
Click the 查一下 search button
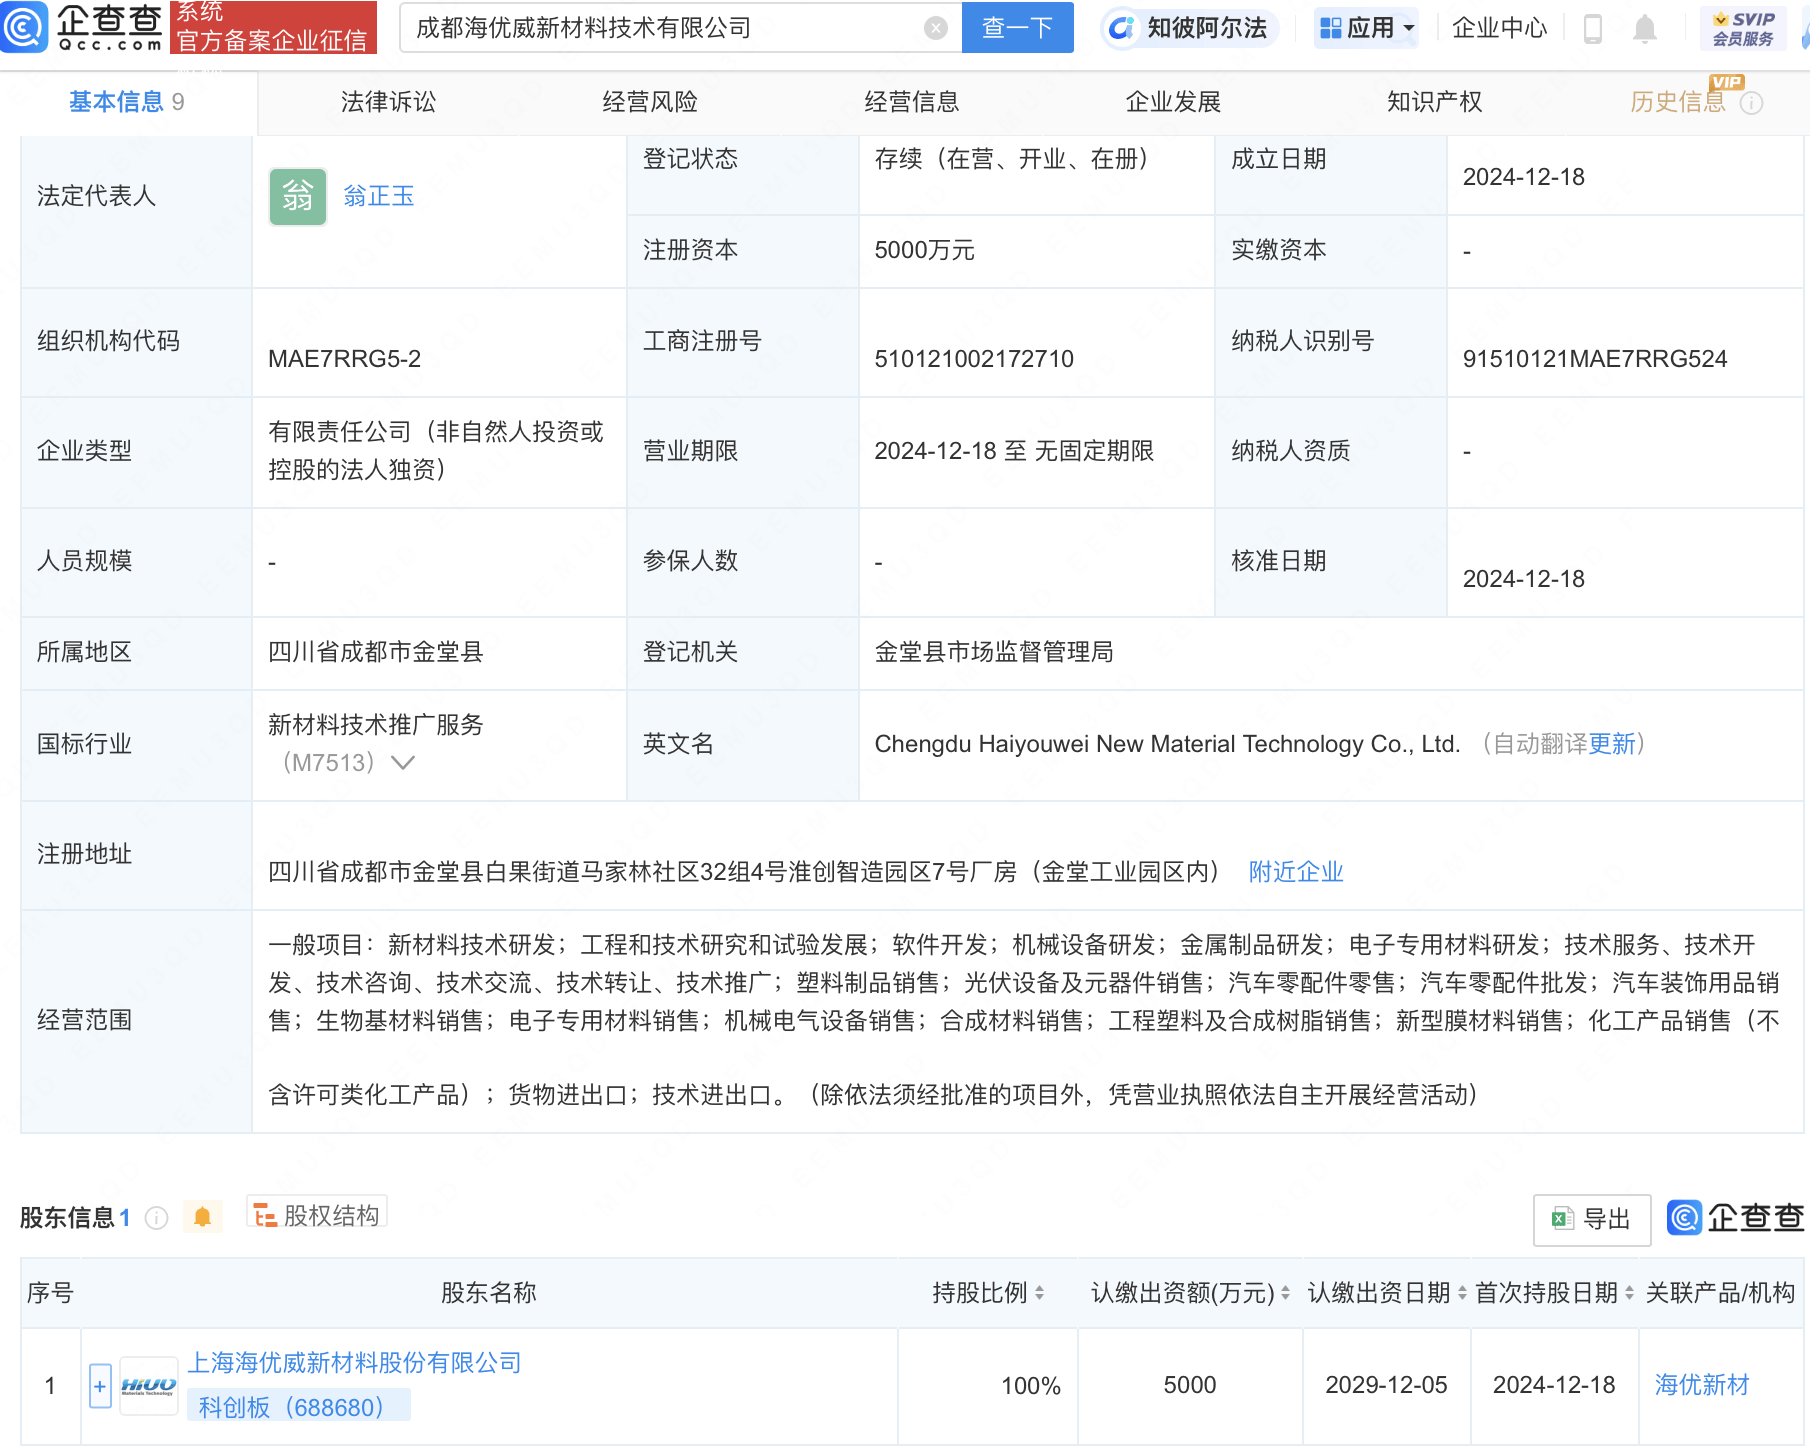tap(1017, 28)
